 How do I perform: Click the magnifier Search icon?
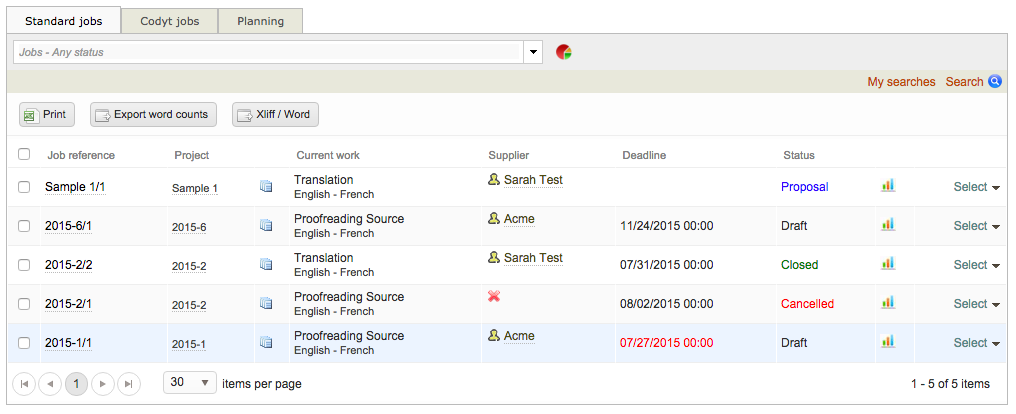pyautogui.click(x=995, y=82)
